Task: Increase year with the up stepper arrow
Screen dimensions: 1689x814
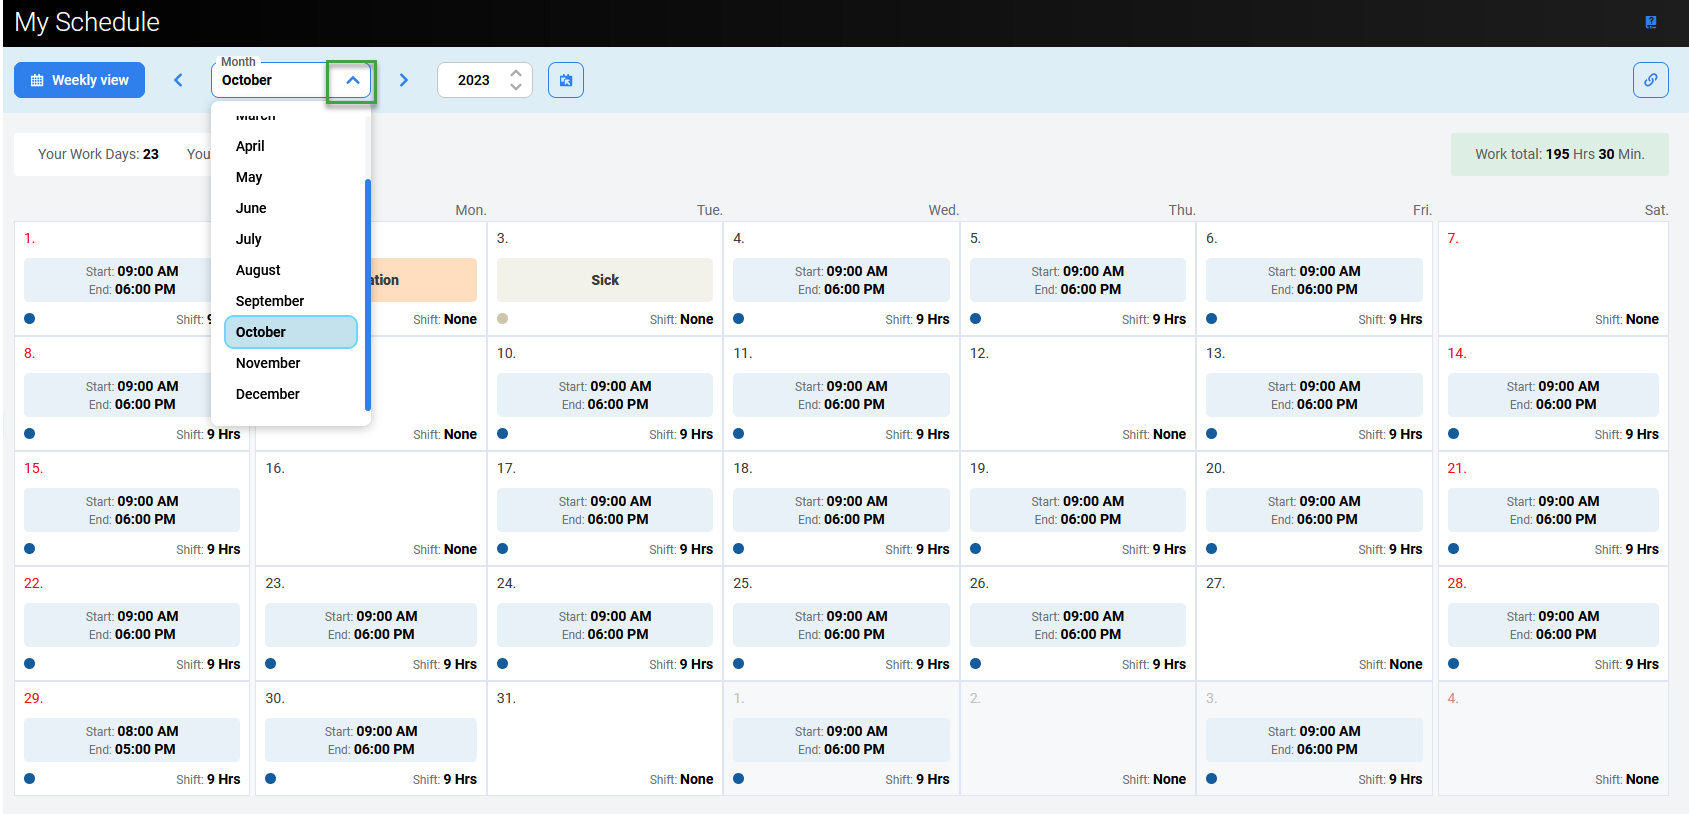Action: pyautogui.click(x=516, y=73)
